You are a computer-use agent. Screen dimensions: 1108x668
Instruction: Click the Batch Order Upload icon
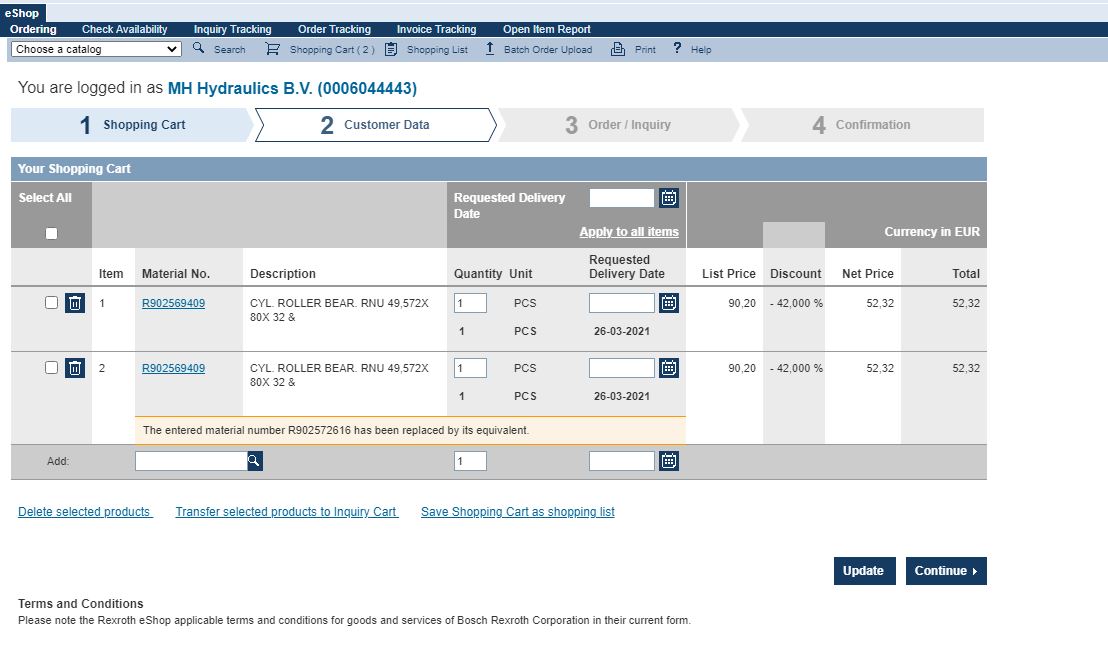coord(490,48)
